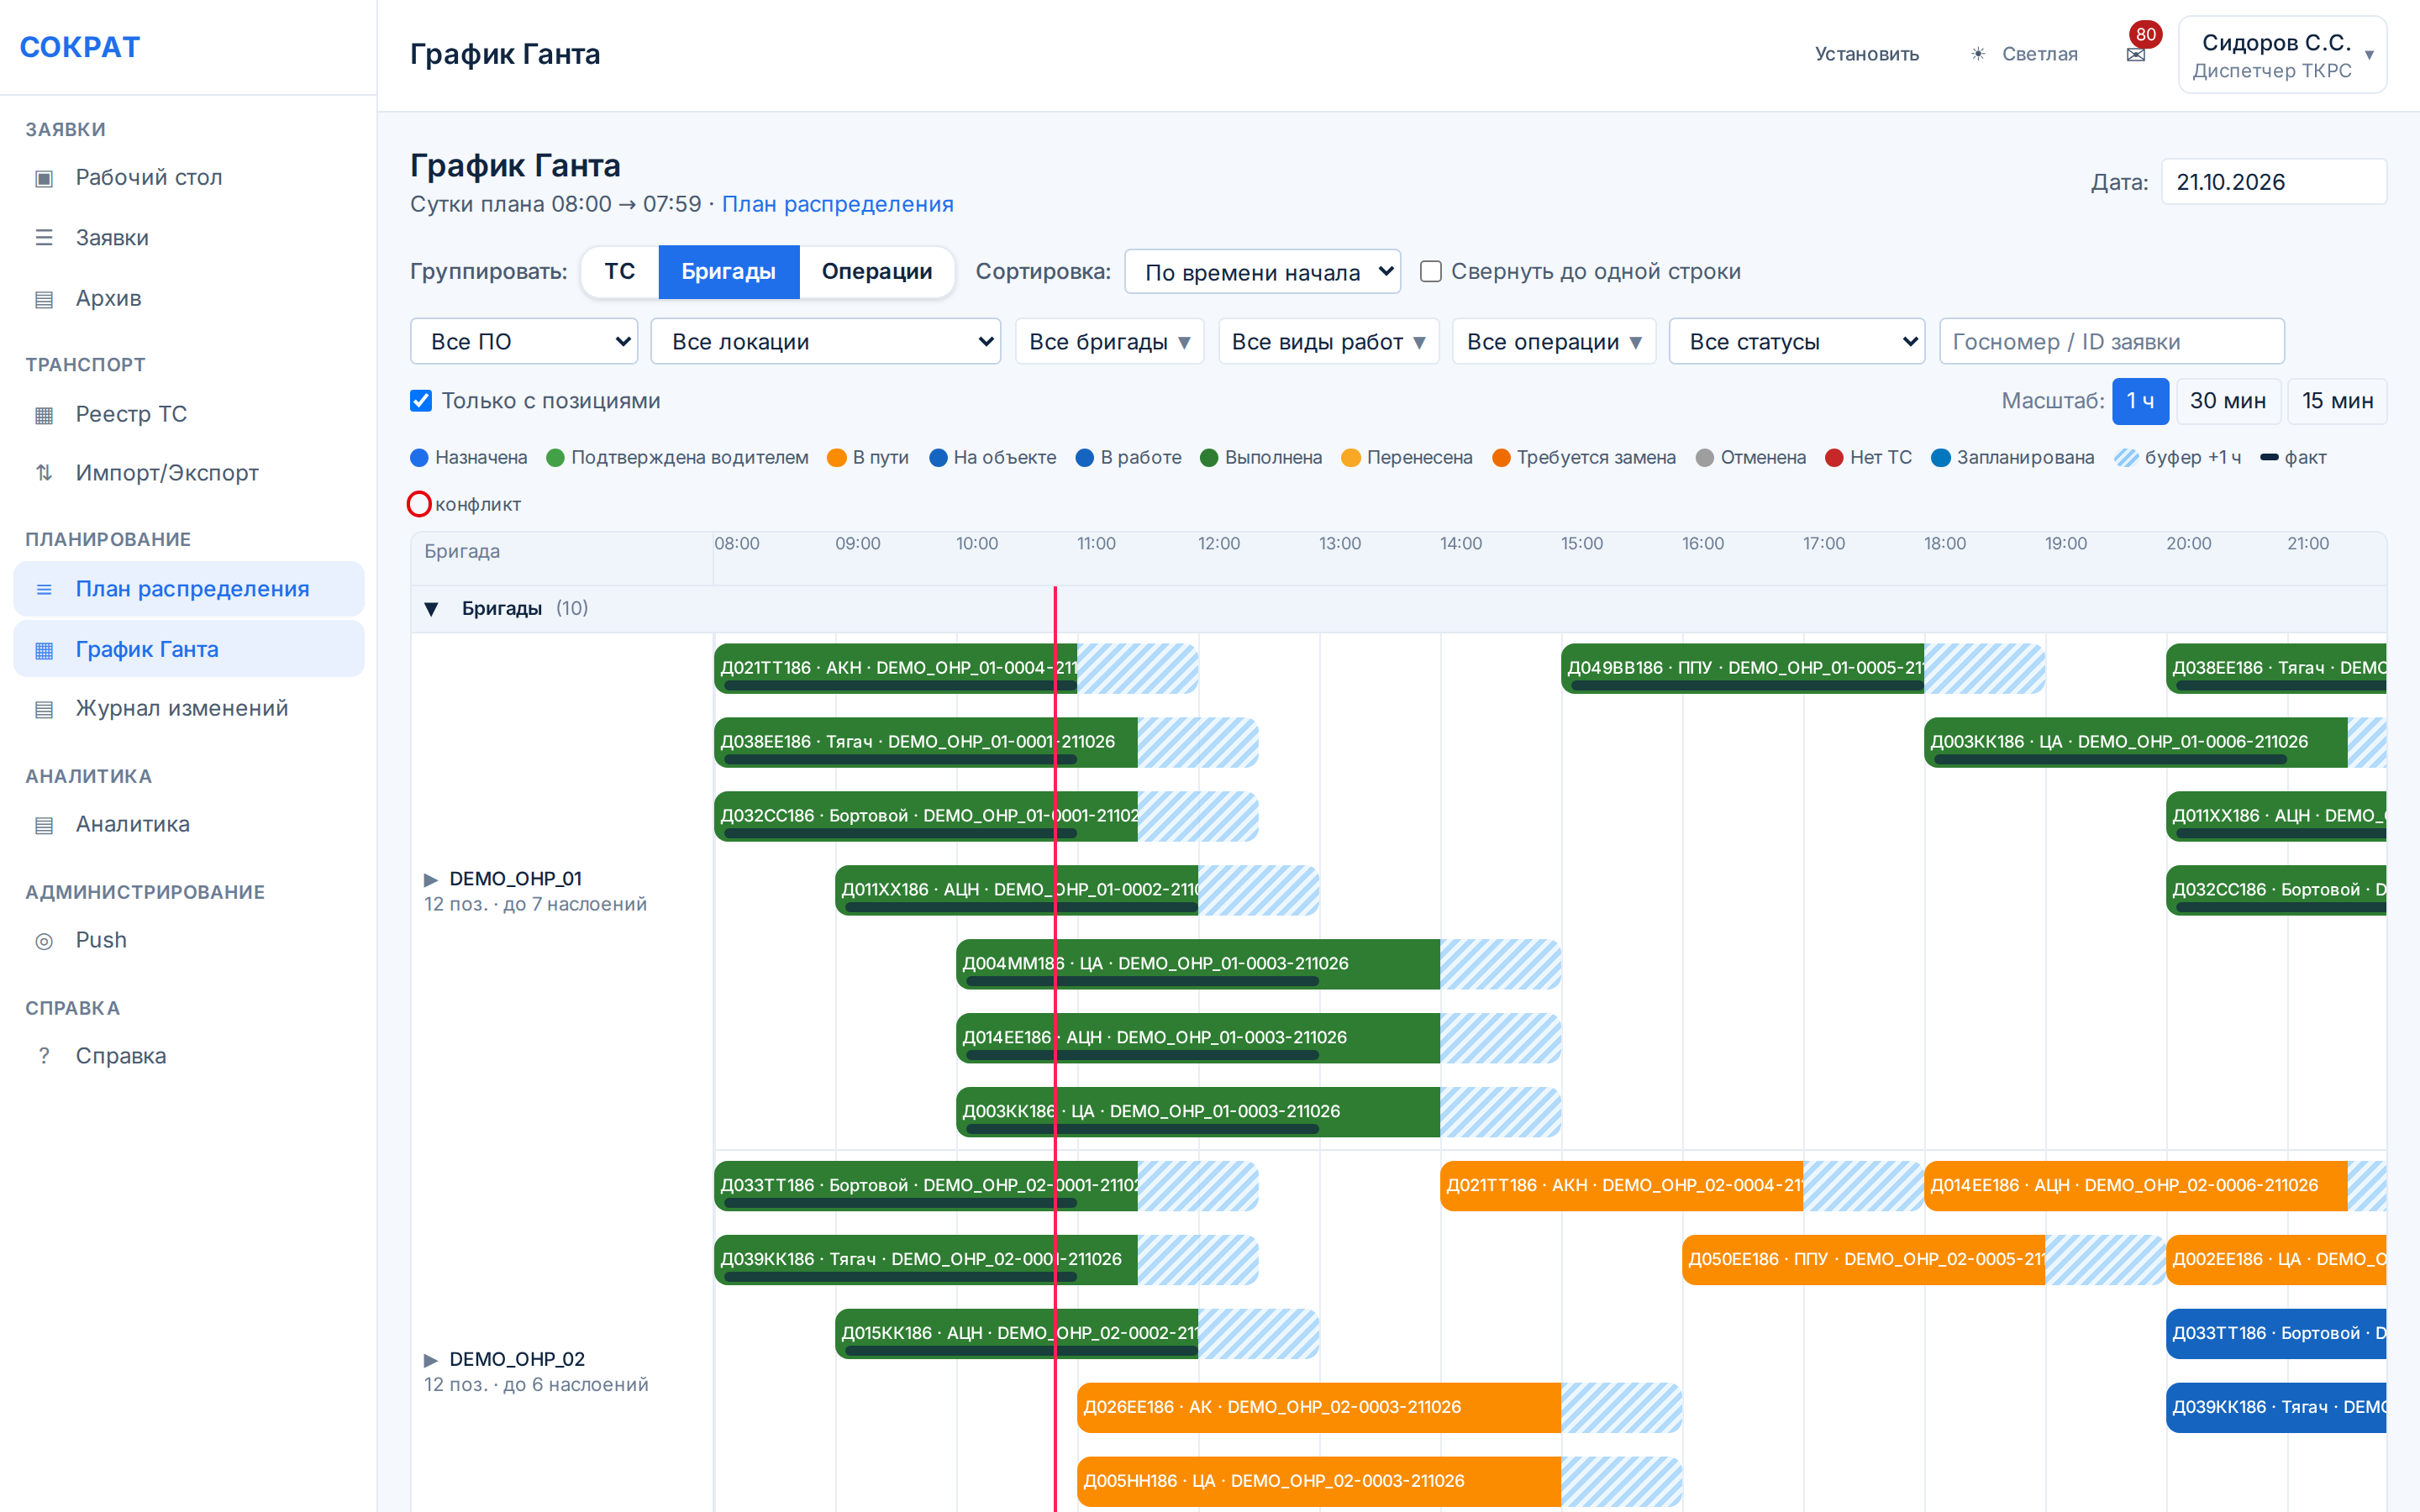Set scale to 30 мин
This screenshot has width=2420, height=1512.
click(2227, 400)
